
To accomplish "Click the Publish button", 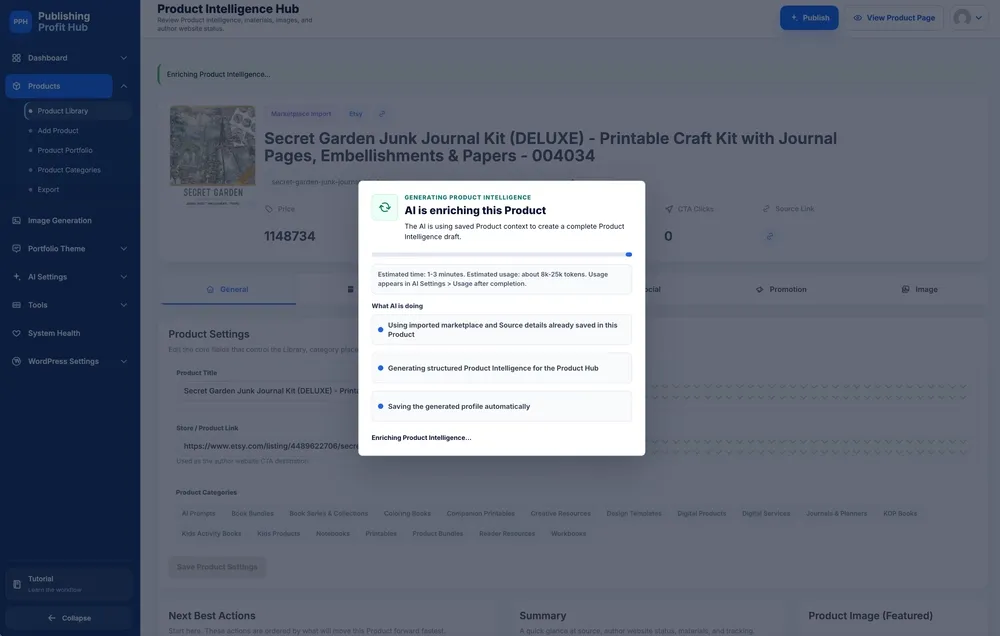I will [x=809, y=18].
